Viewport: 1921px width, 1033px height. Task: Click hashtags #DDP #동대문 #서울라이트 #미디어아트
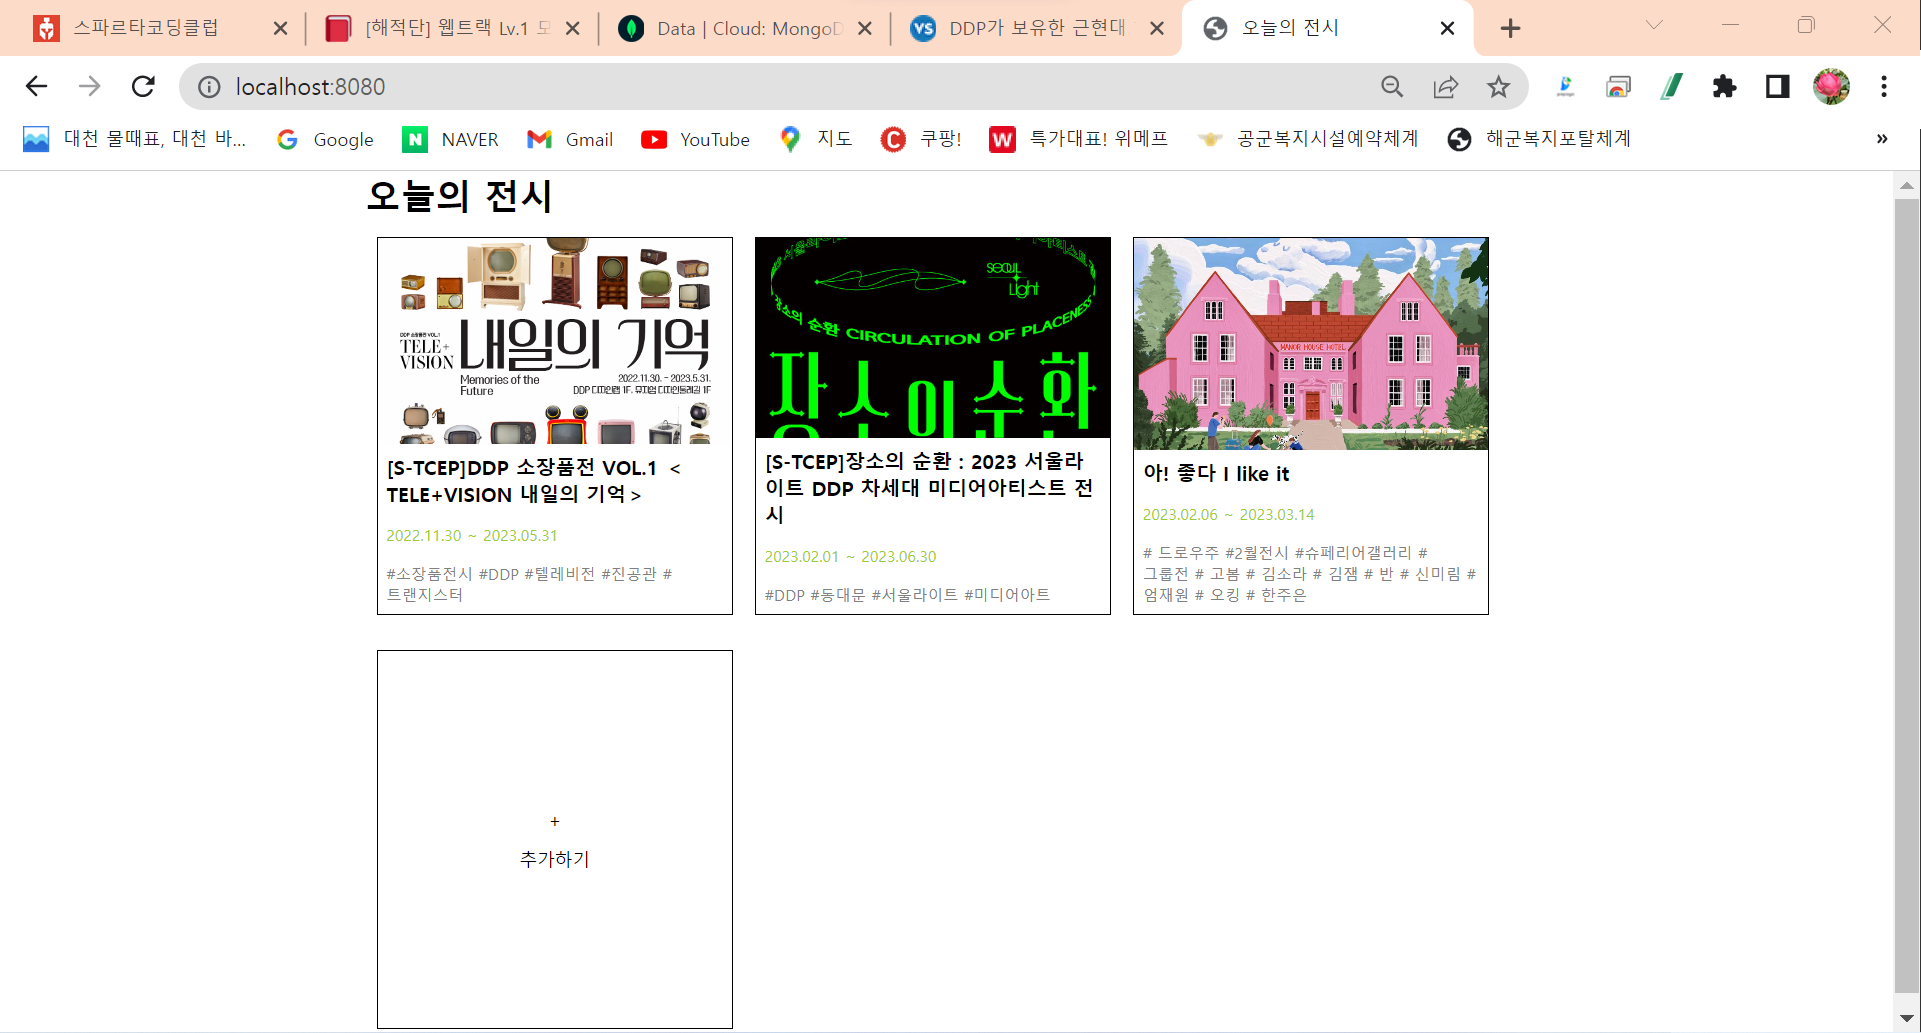[907, 595]
